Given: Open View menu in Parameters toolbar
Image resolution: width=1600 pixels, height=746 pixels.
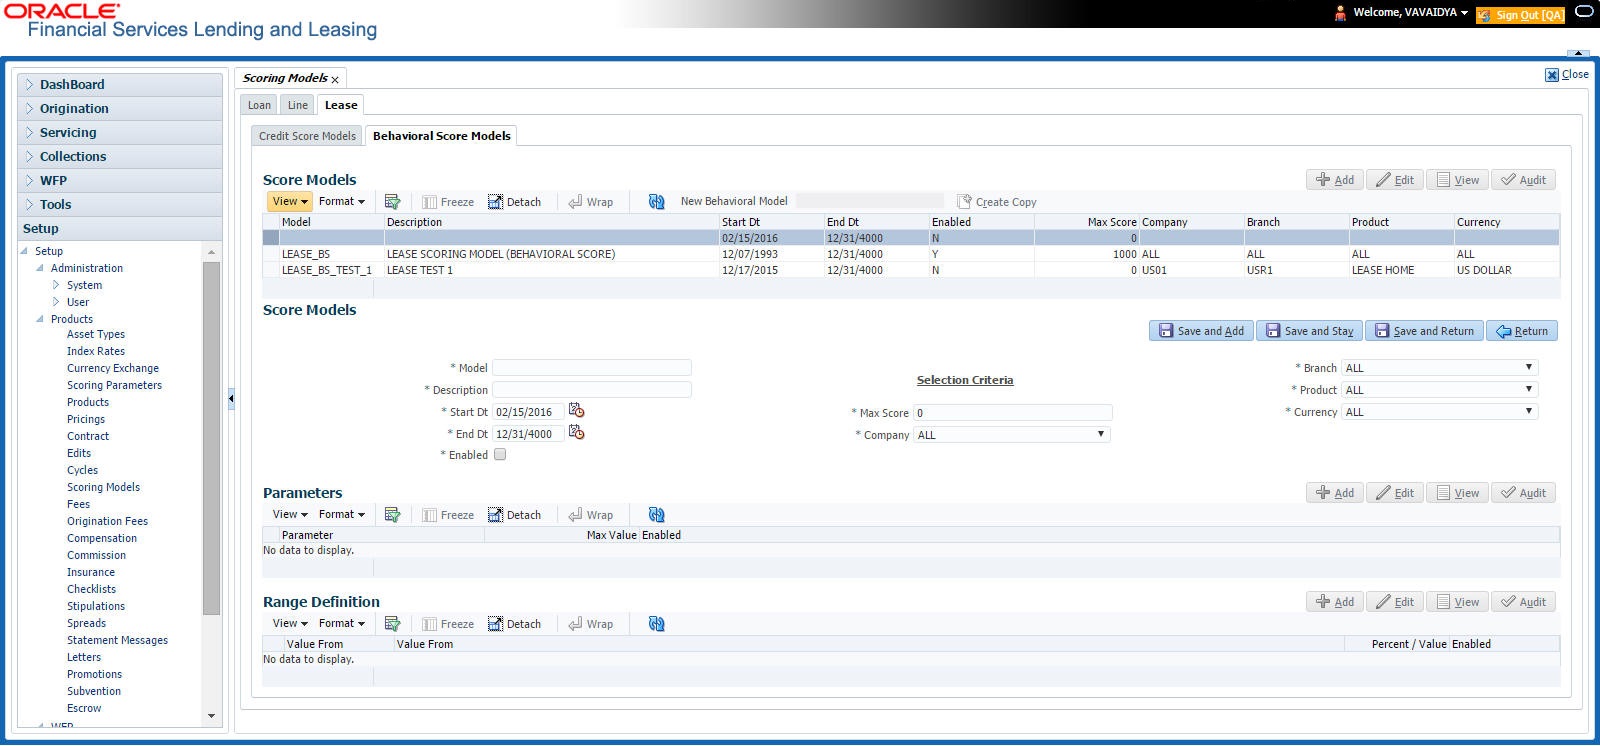Looking at the screenshot, I should pos(290,514).
